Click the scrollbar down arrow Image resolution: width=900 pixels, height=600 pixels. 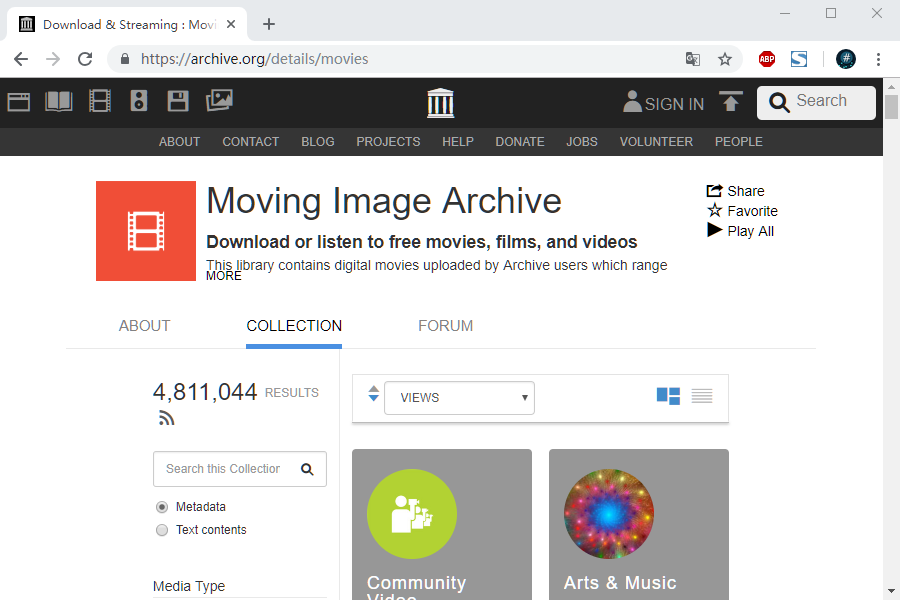[891, 590]
